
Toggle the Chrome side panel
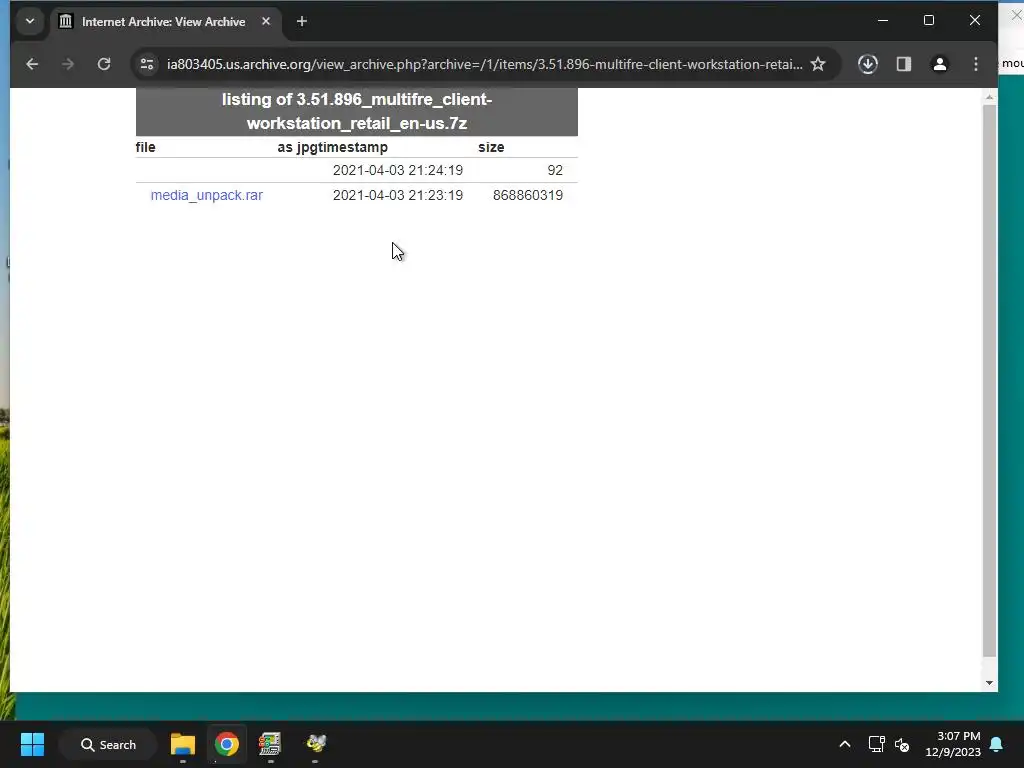tap(904, 64)
